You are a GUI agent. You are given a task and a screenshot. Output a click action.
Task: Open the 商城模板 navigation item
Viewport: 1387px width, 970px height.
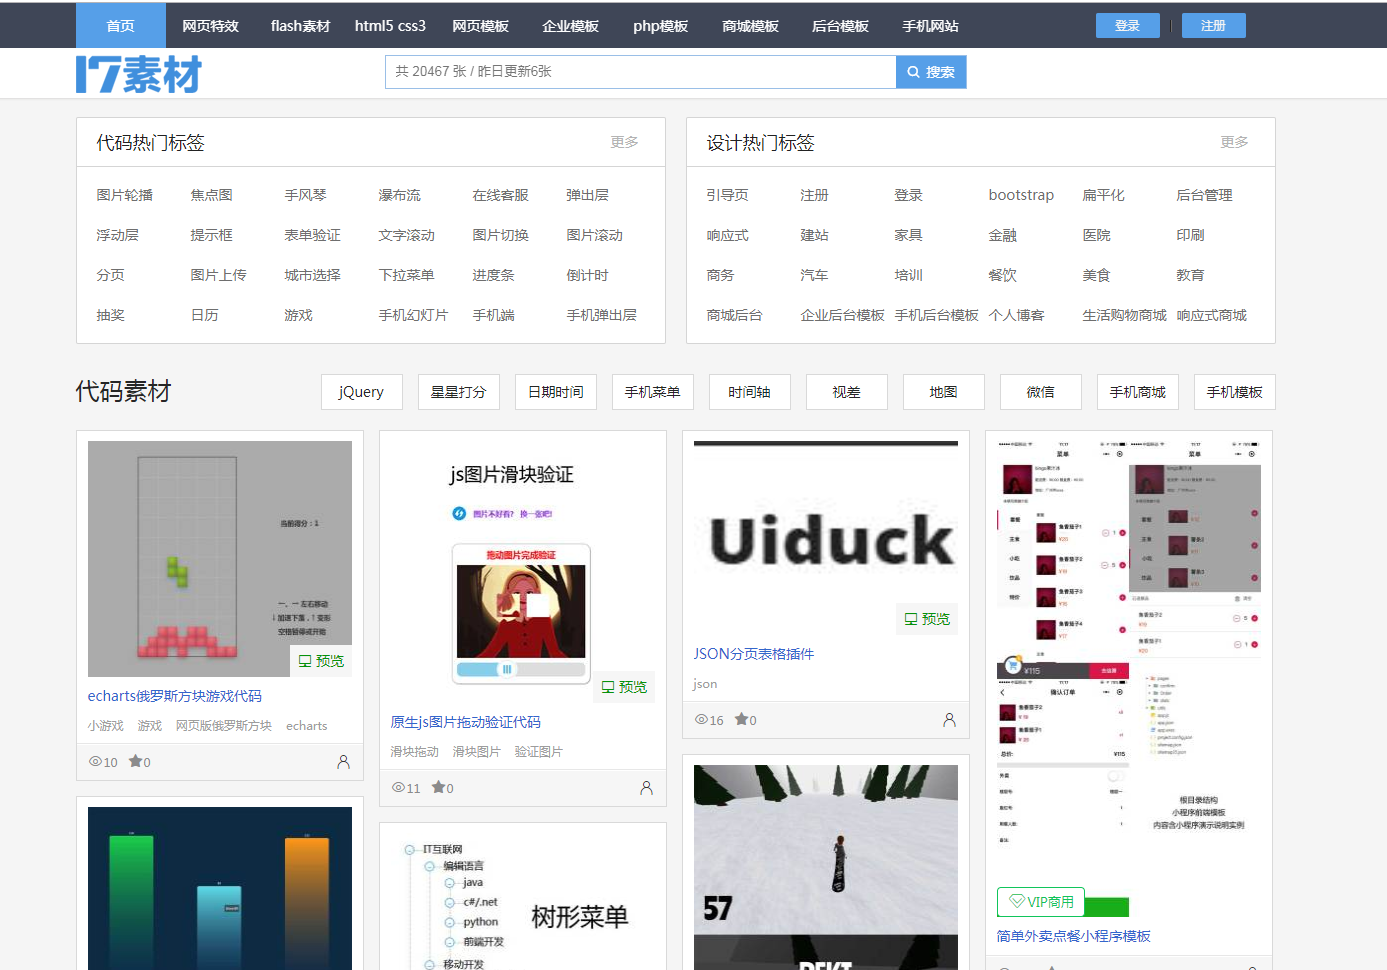point(750,26)
